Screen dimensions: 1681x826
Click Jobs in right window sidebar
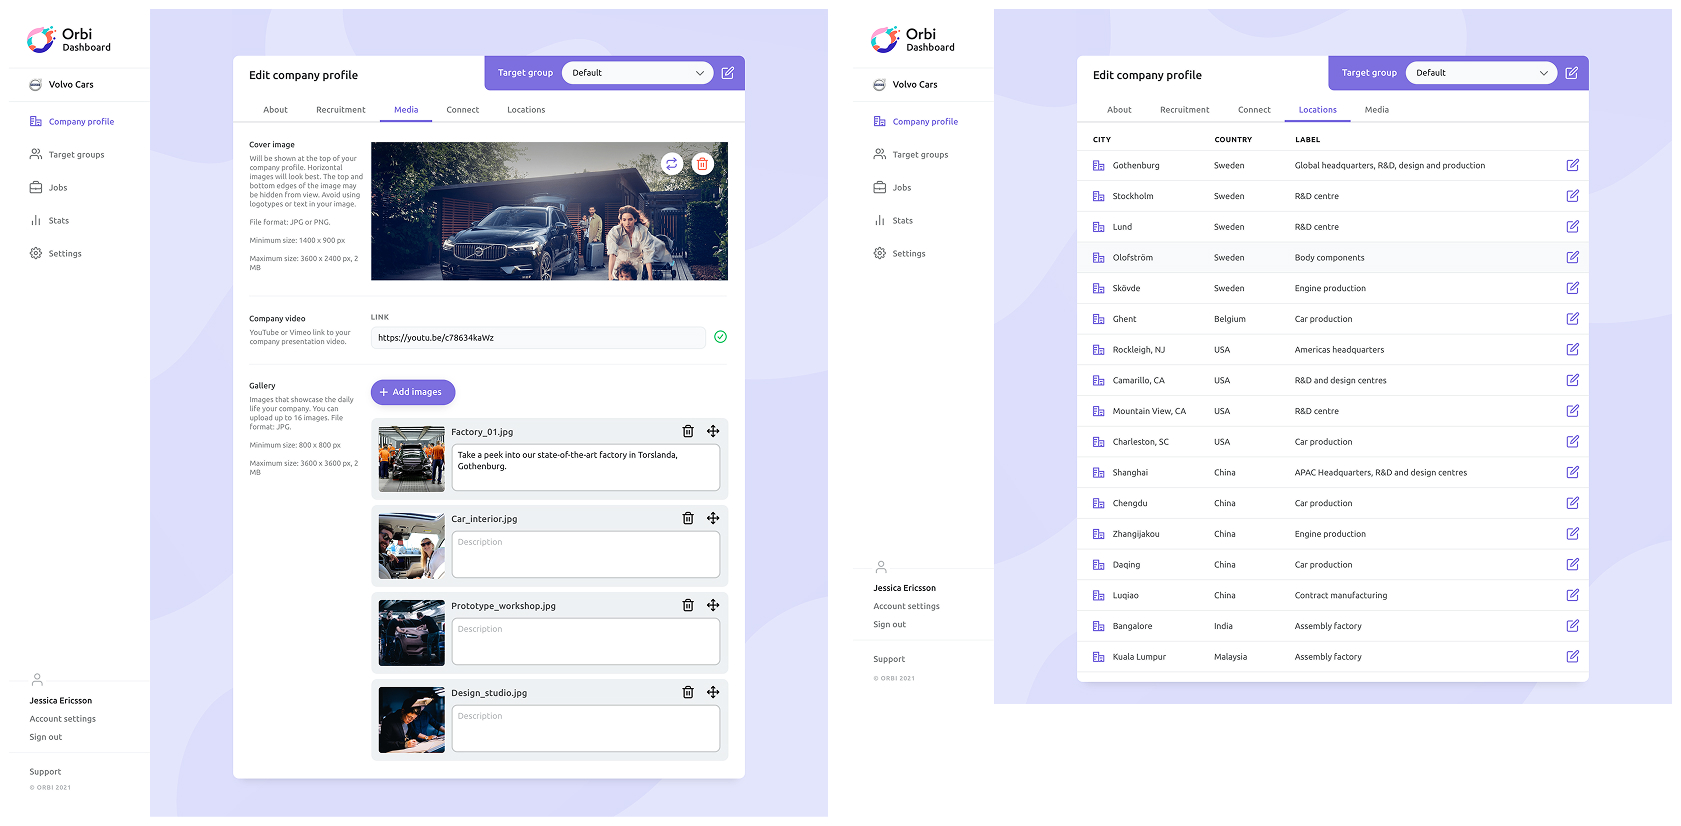[x=893, y=188]
